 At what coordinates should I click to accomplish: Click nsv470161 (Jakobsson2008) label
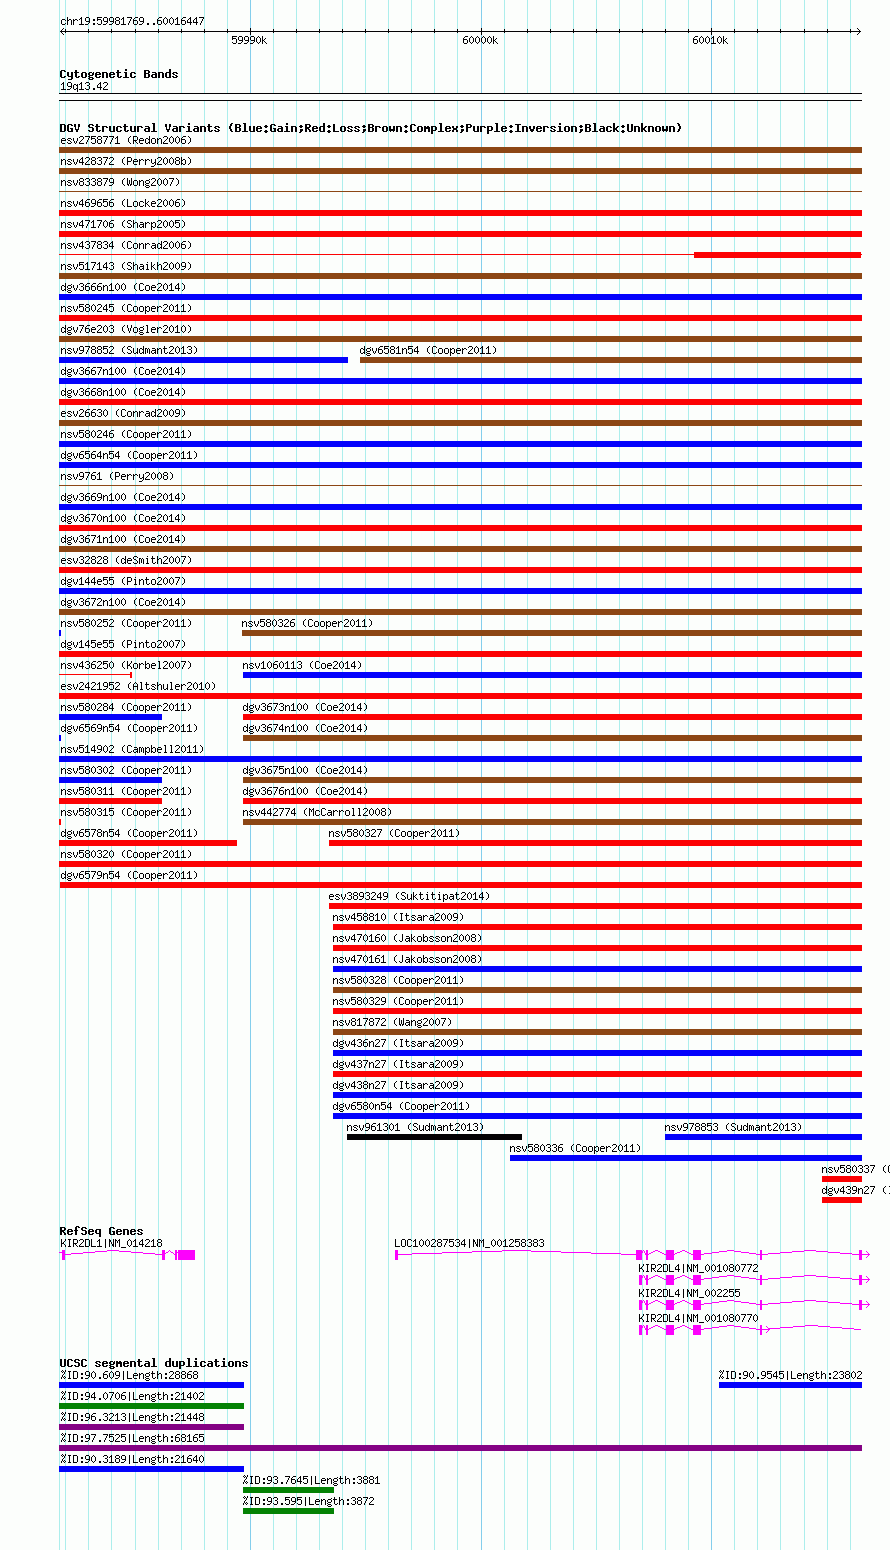[x=407, y=959]
